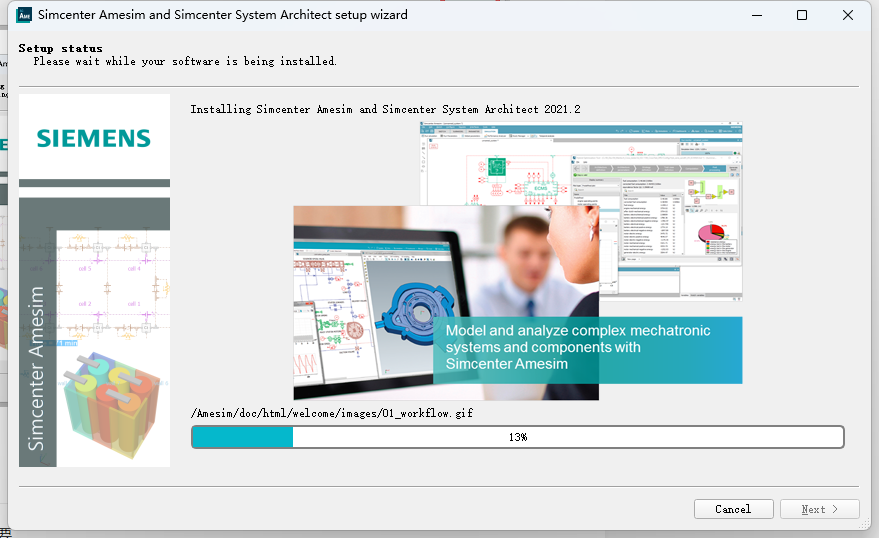This screenshot has width=879, height=538.
Task: Click the Amesim app icon in title bar
Action: coord(25,15)
